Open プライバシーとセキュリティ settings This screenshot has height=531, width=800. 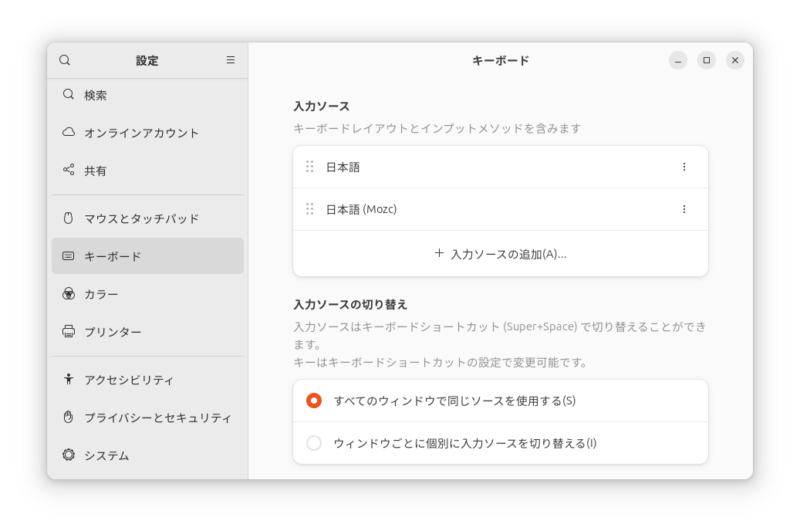click(147, 417)
